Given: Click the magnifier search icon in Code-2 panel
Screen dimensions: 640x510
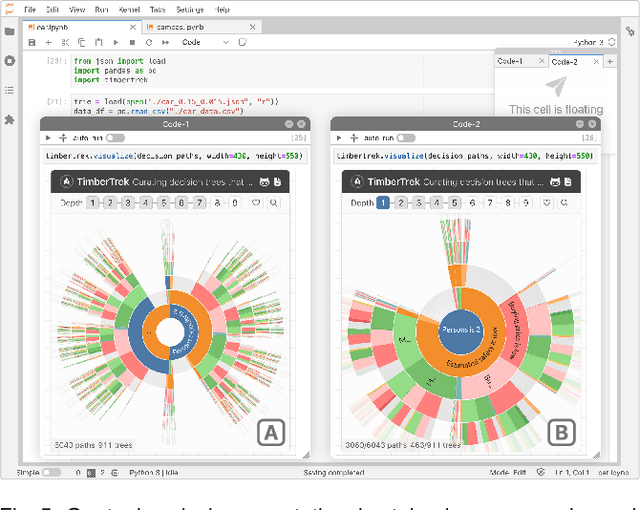Looking at the screenshot, I should tap(563, 203).
